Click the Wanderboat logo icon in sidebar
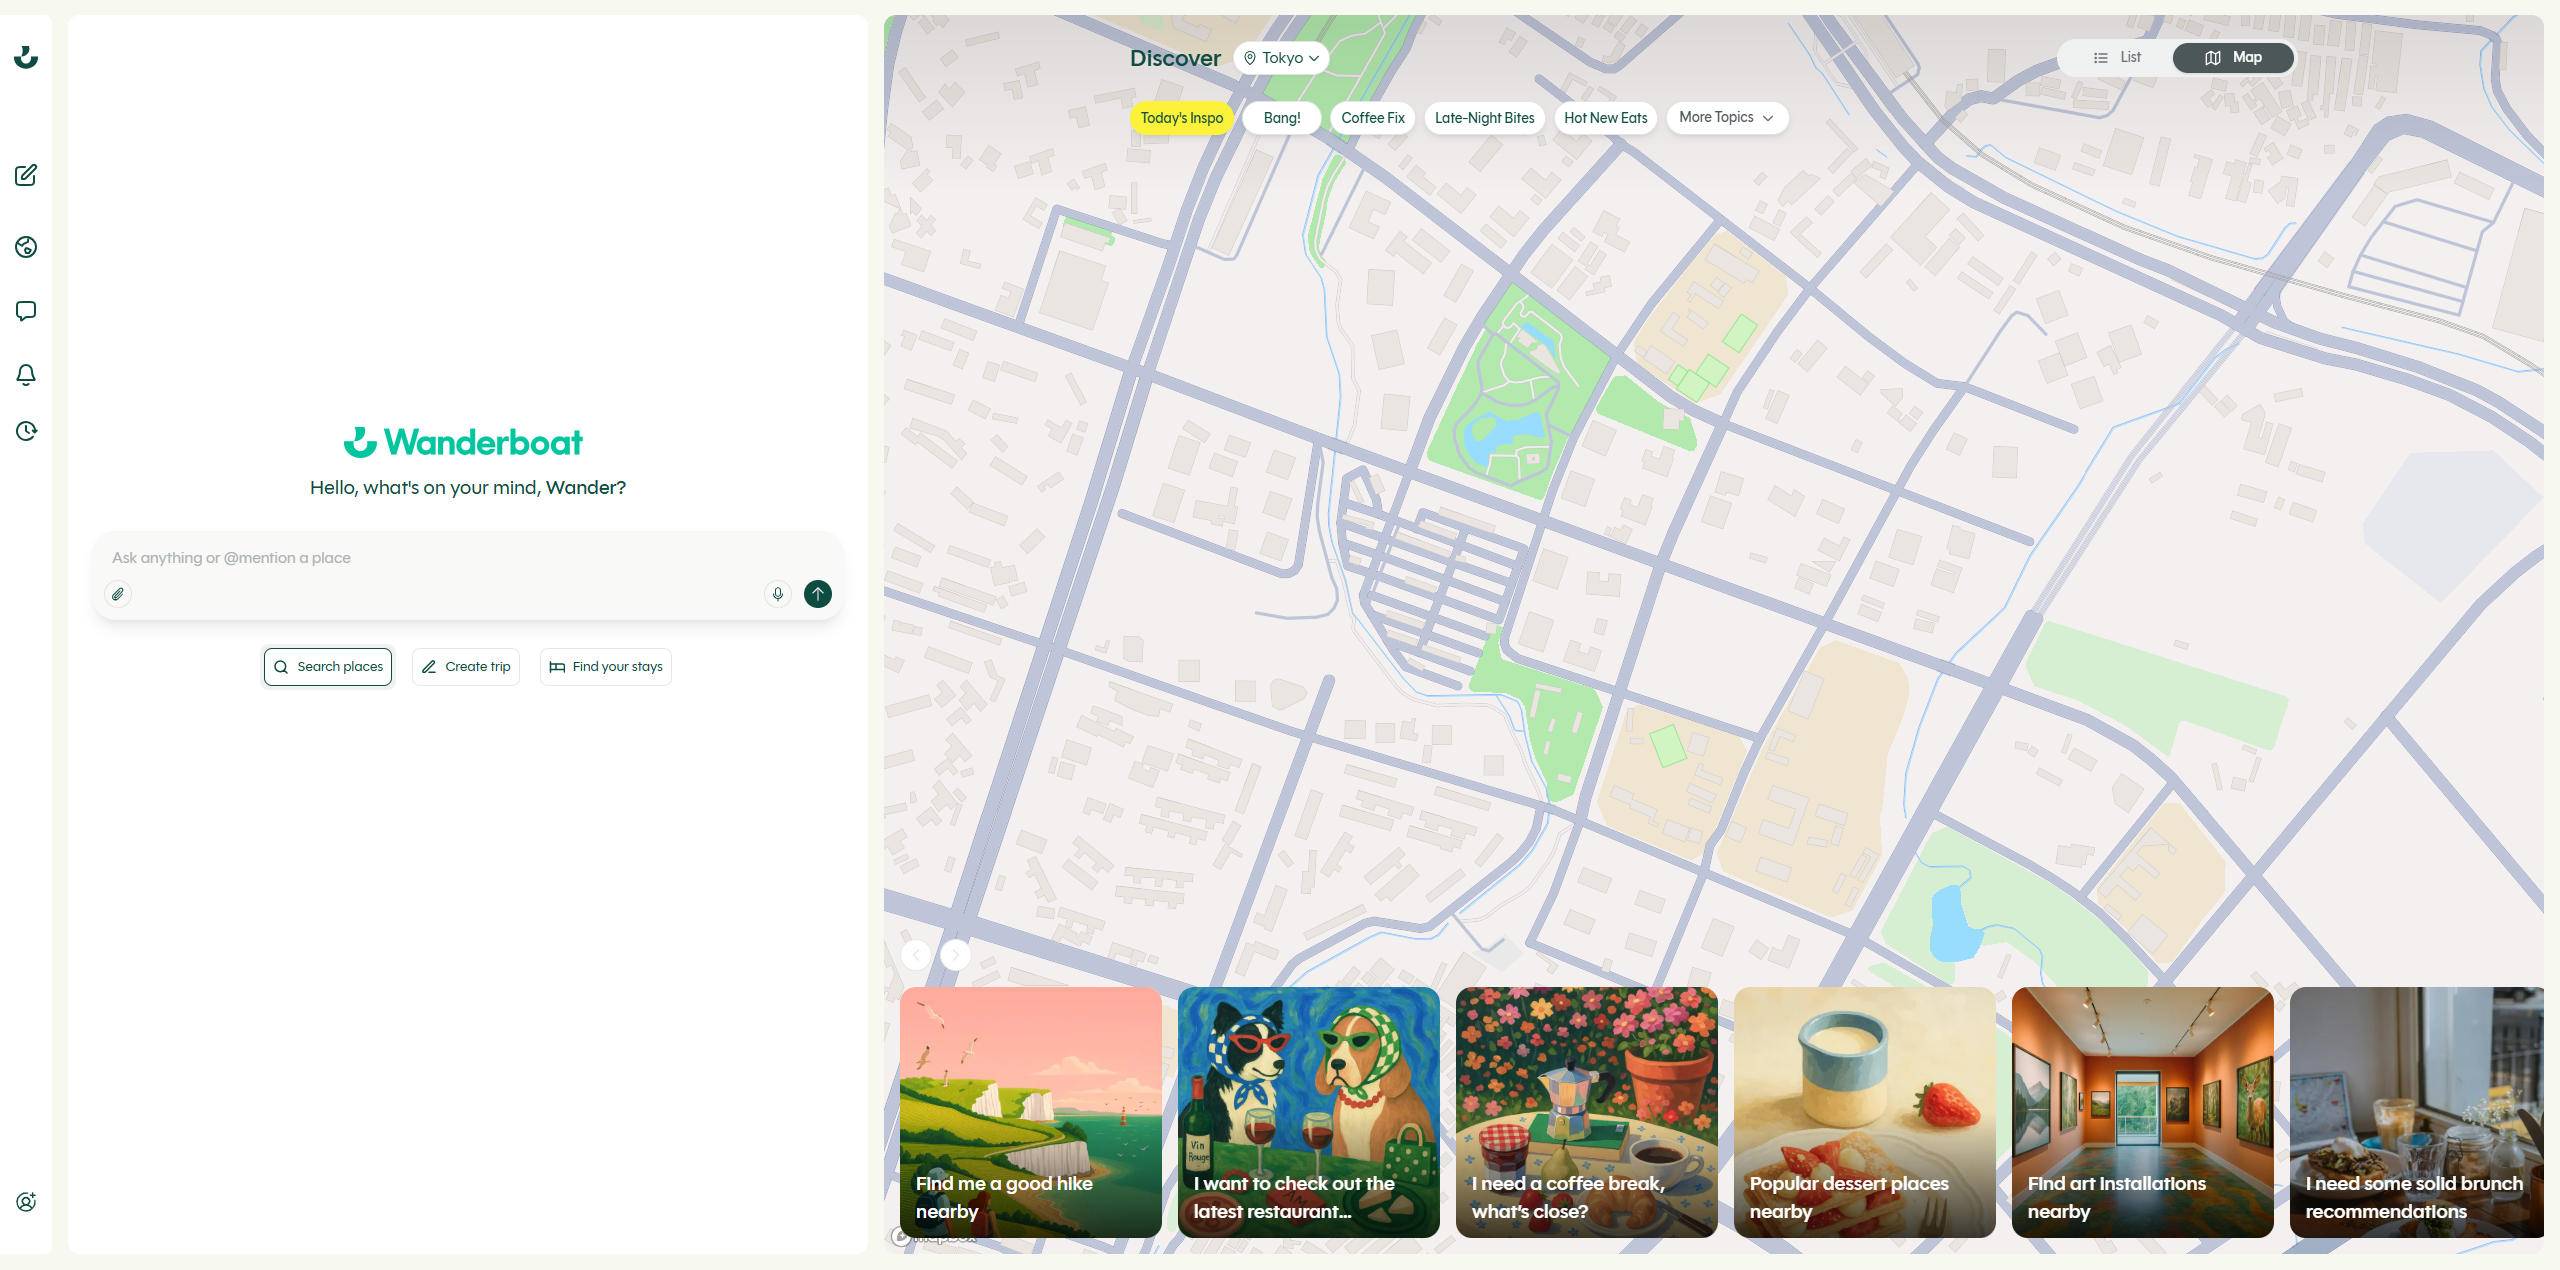 click(x=26, y=57)
